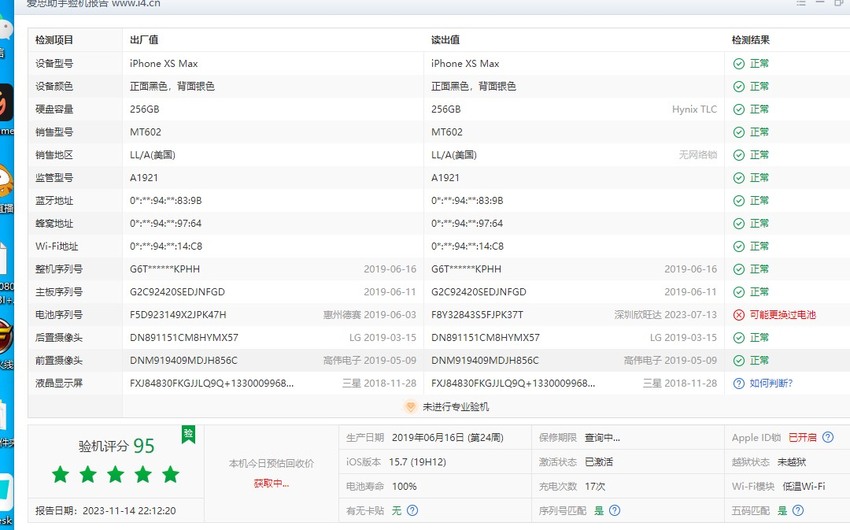The width and height of the screenshot is (850, 530).
Task: Click iOS版本 value 15.7 (19H12)
Action: 417,462
